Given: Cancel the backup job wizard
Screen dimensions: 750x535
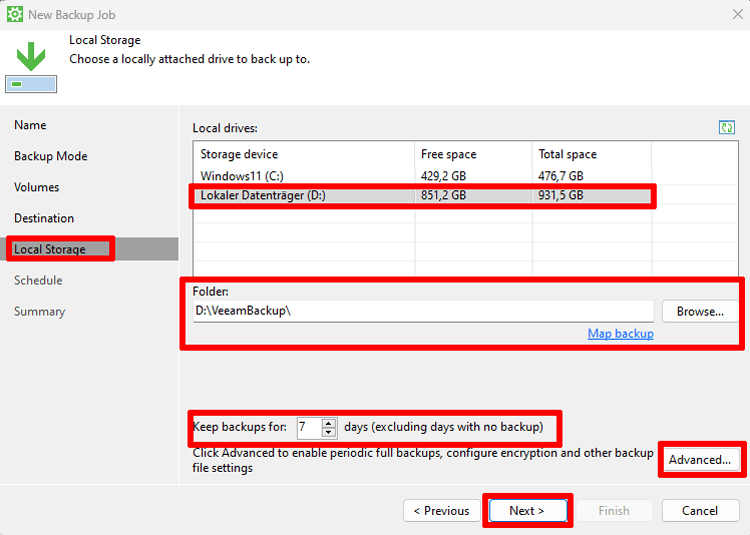Looking at the screenshot, I should tap(700, 511).
